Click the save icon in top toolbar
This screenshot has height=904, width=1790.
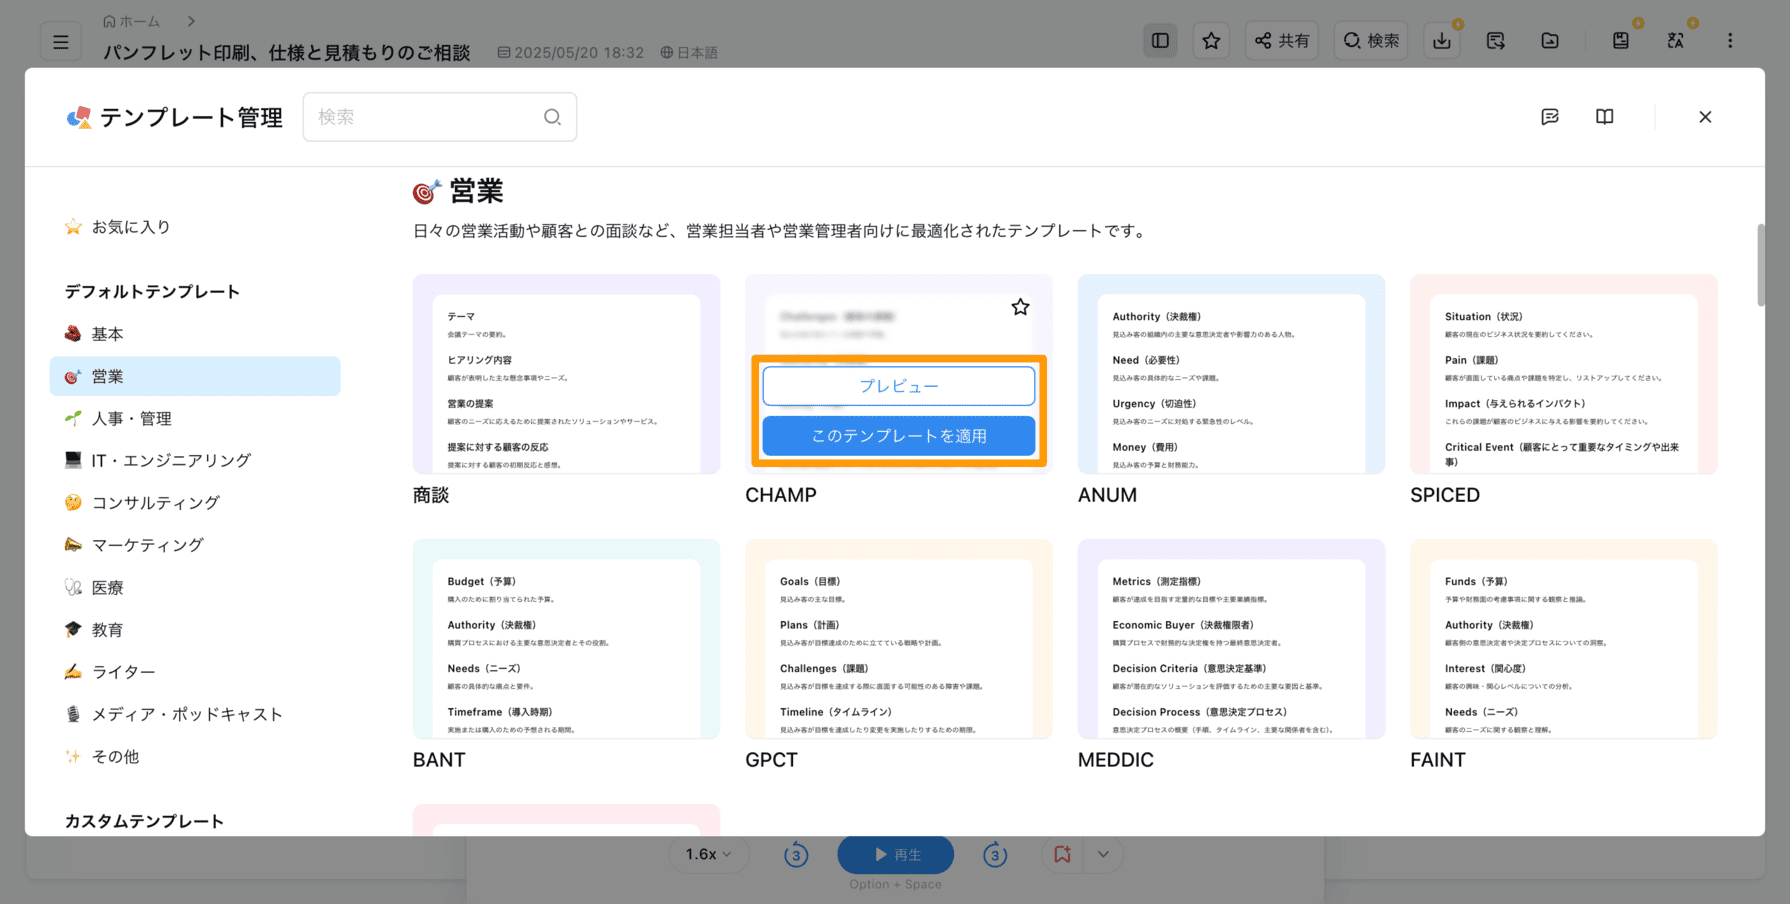pyautogui.click(x=1621, y=40)
